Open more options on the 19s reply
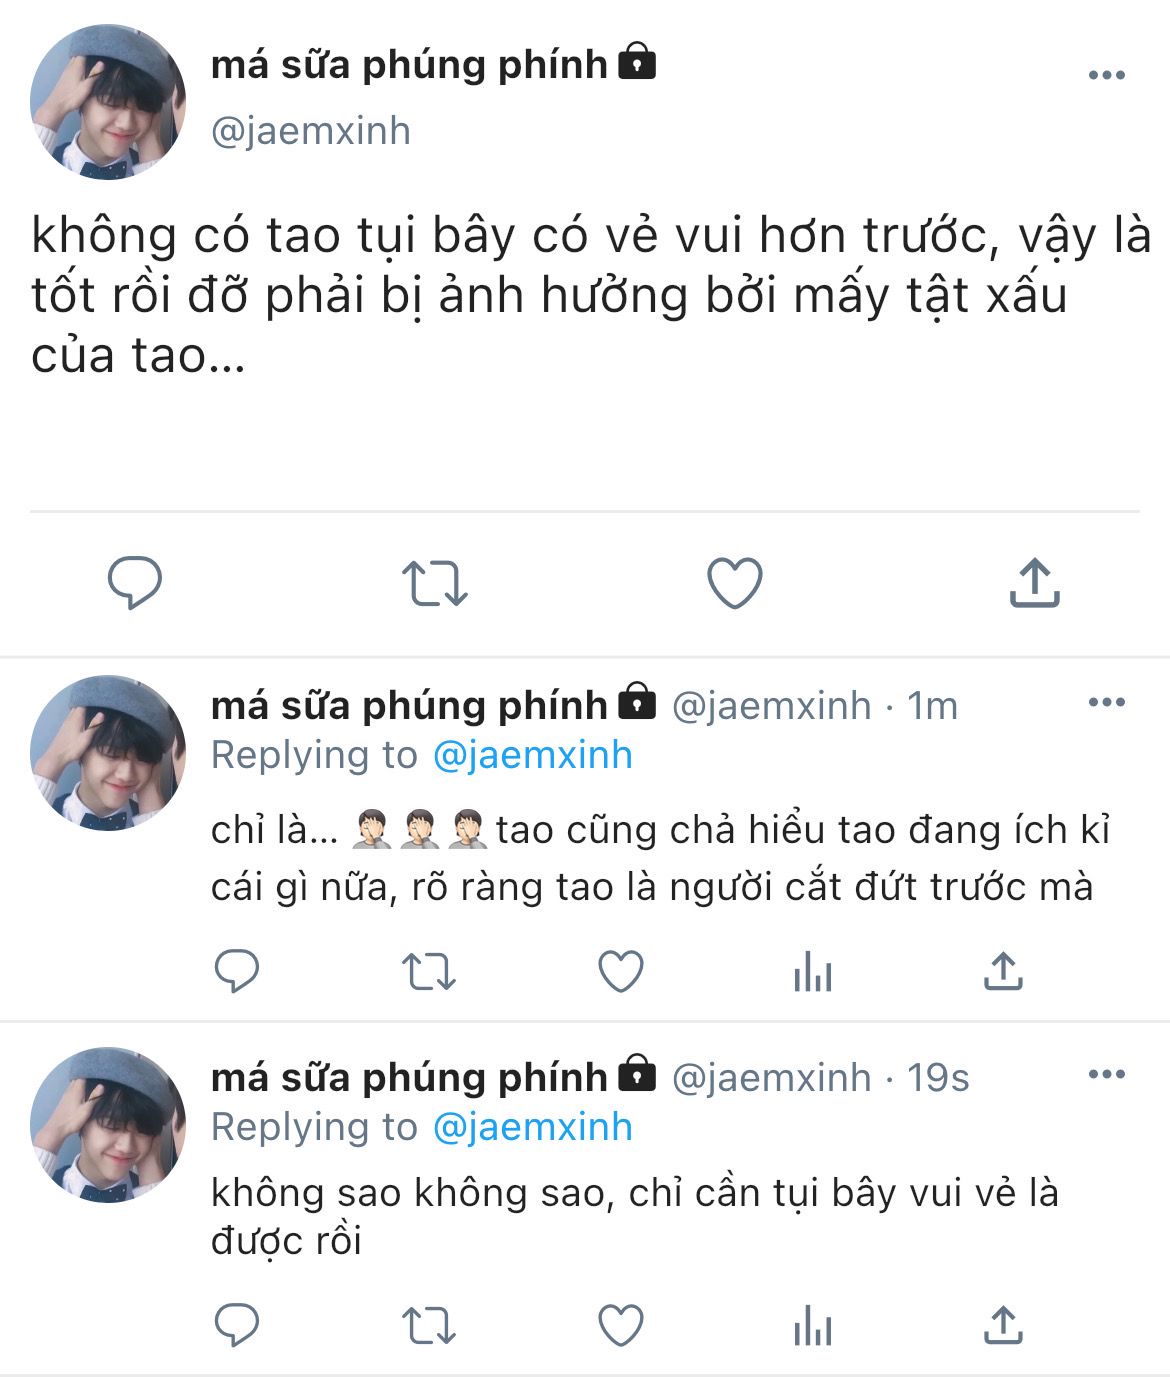The width and height of the screenshot is (1170, 1377). point(1106,1075)
